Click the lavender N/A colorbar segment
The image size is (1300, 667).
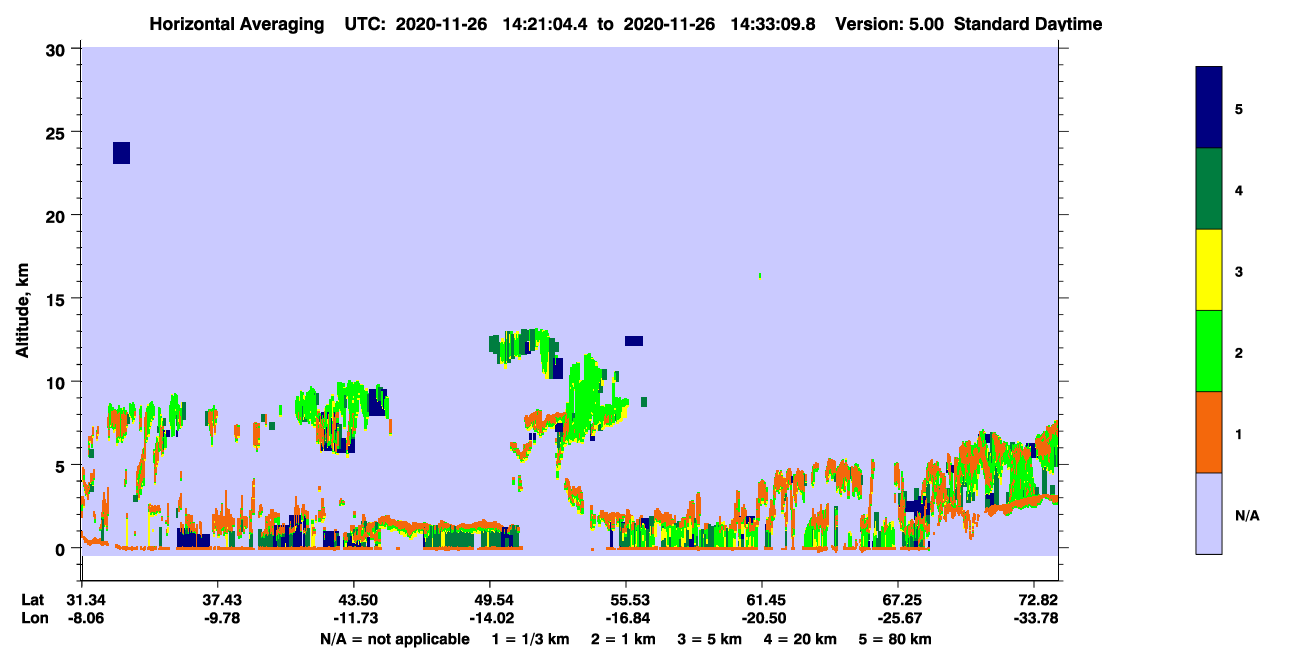(x=1209, y=513)
